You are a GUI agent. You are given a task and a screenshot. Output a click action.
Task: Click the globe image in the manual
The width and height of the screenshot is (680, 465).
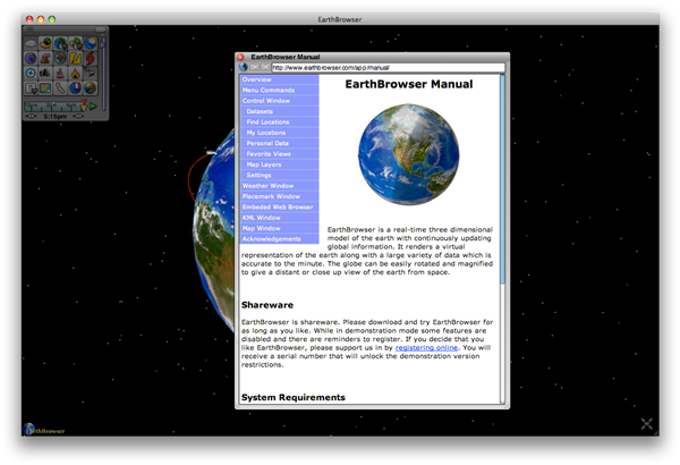point(409,154)
